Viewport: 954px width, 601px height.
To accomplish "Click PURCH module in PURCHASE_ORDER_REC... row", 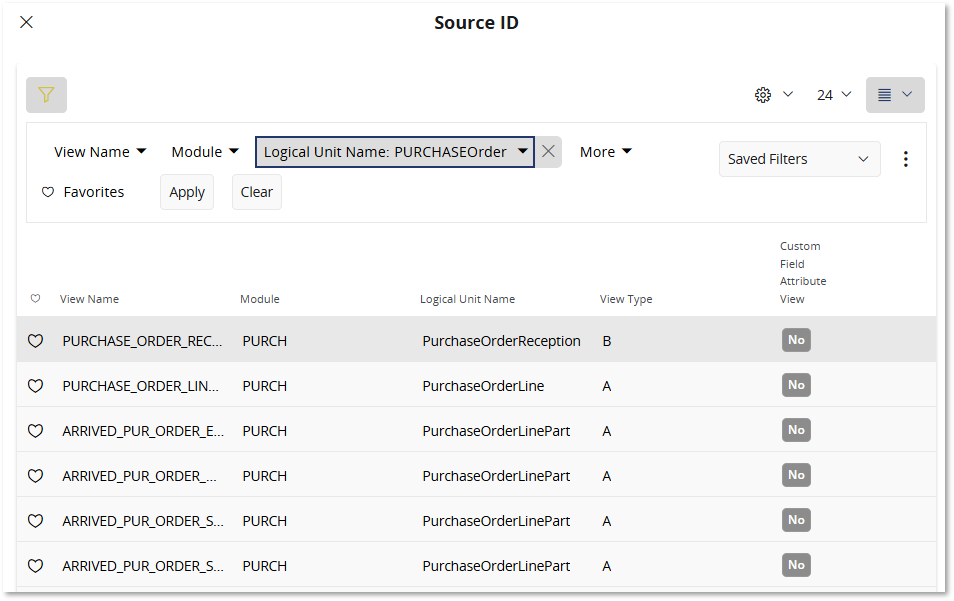I will (265, 341).
